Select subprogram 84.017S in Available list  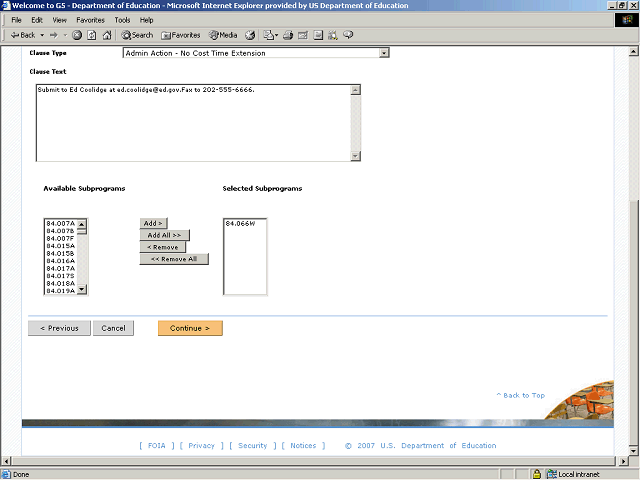pos(60,276)
